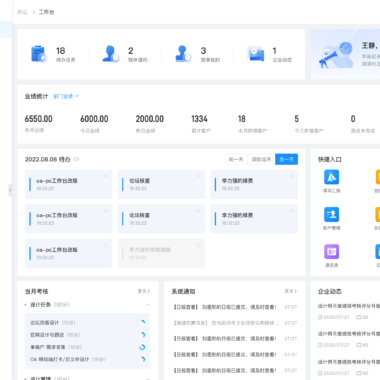380x380 pixels.
Task: Click the 6000.00 今日业绩 value
Action: click(x=94, y=119)
